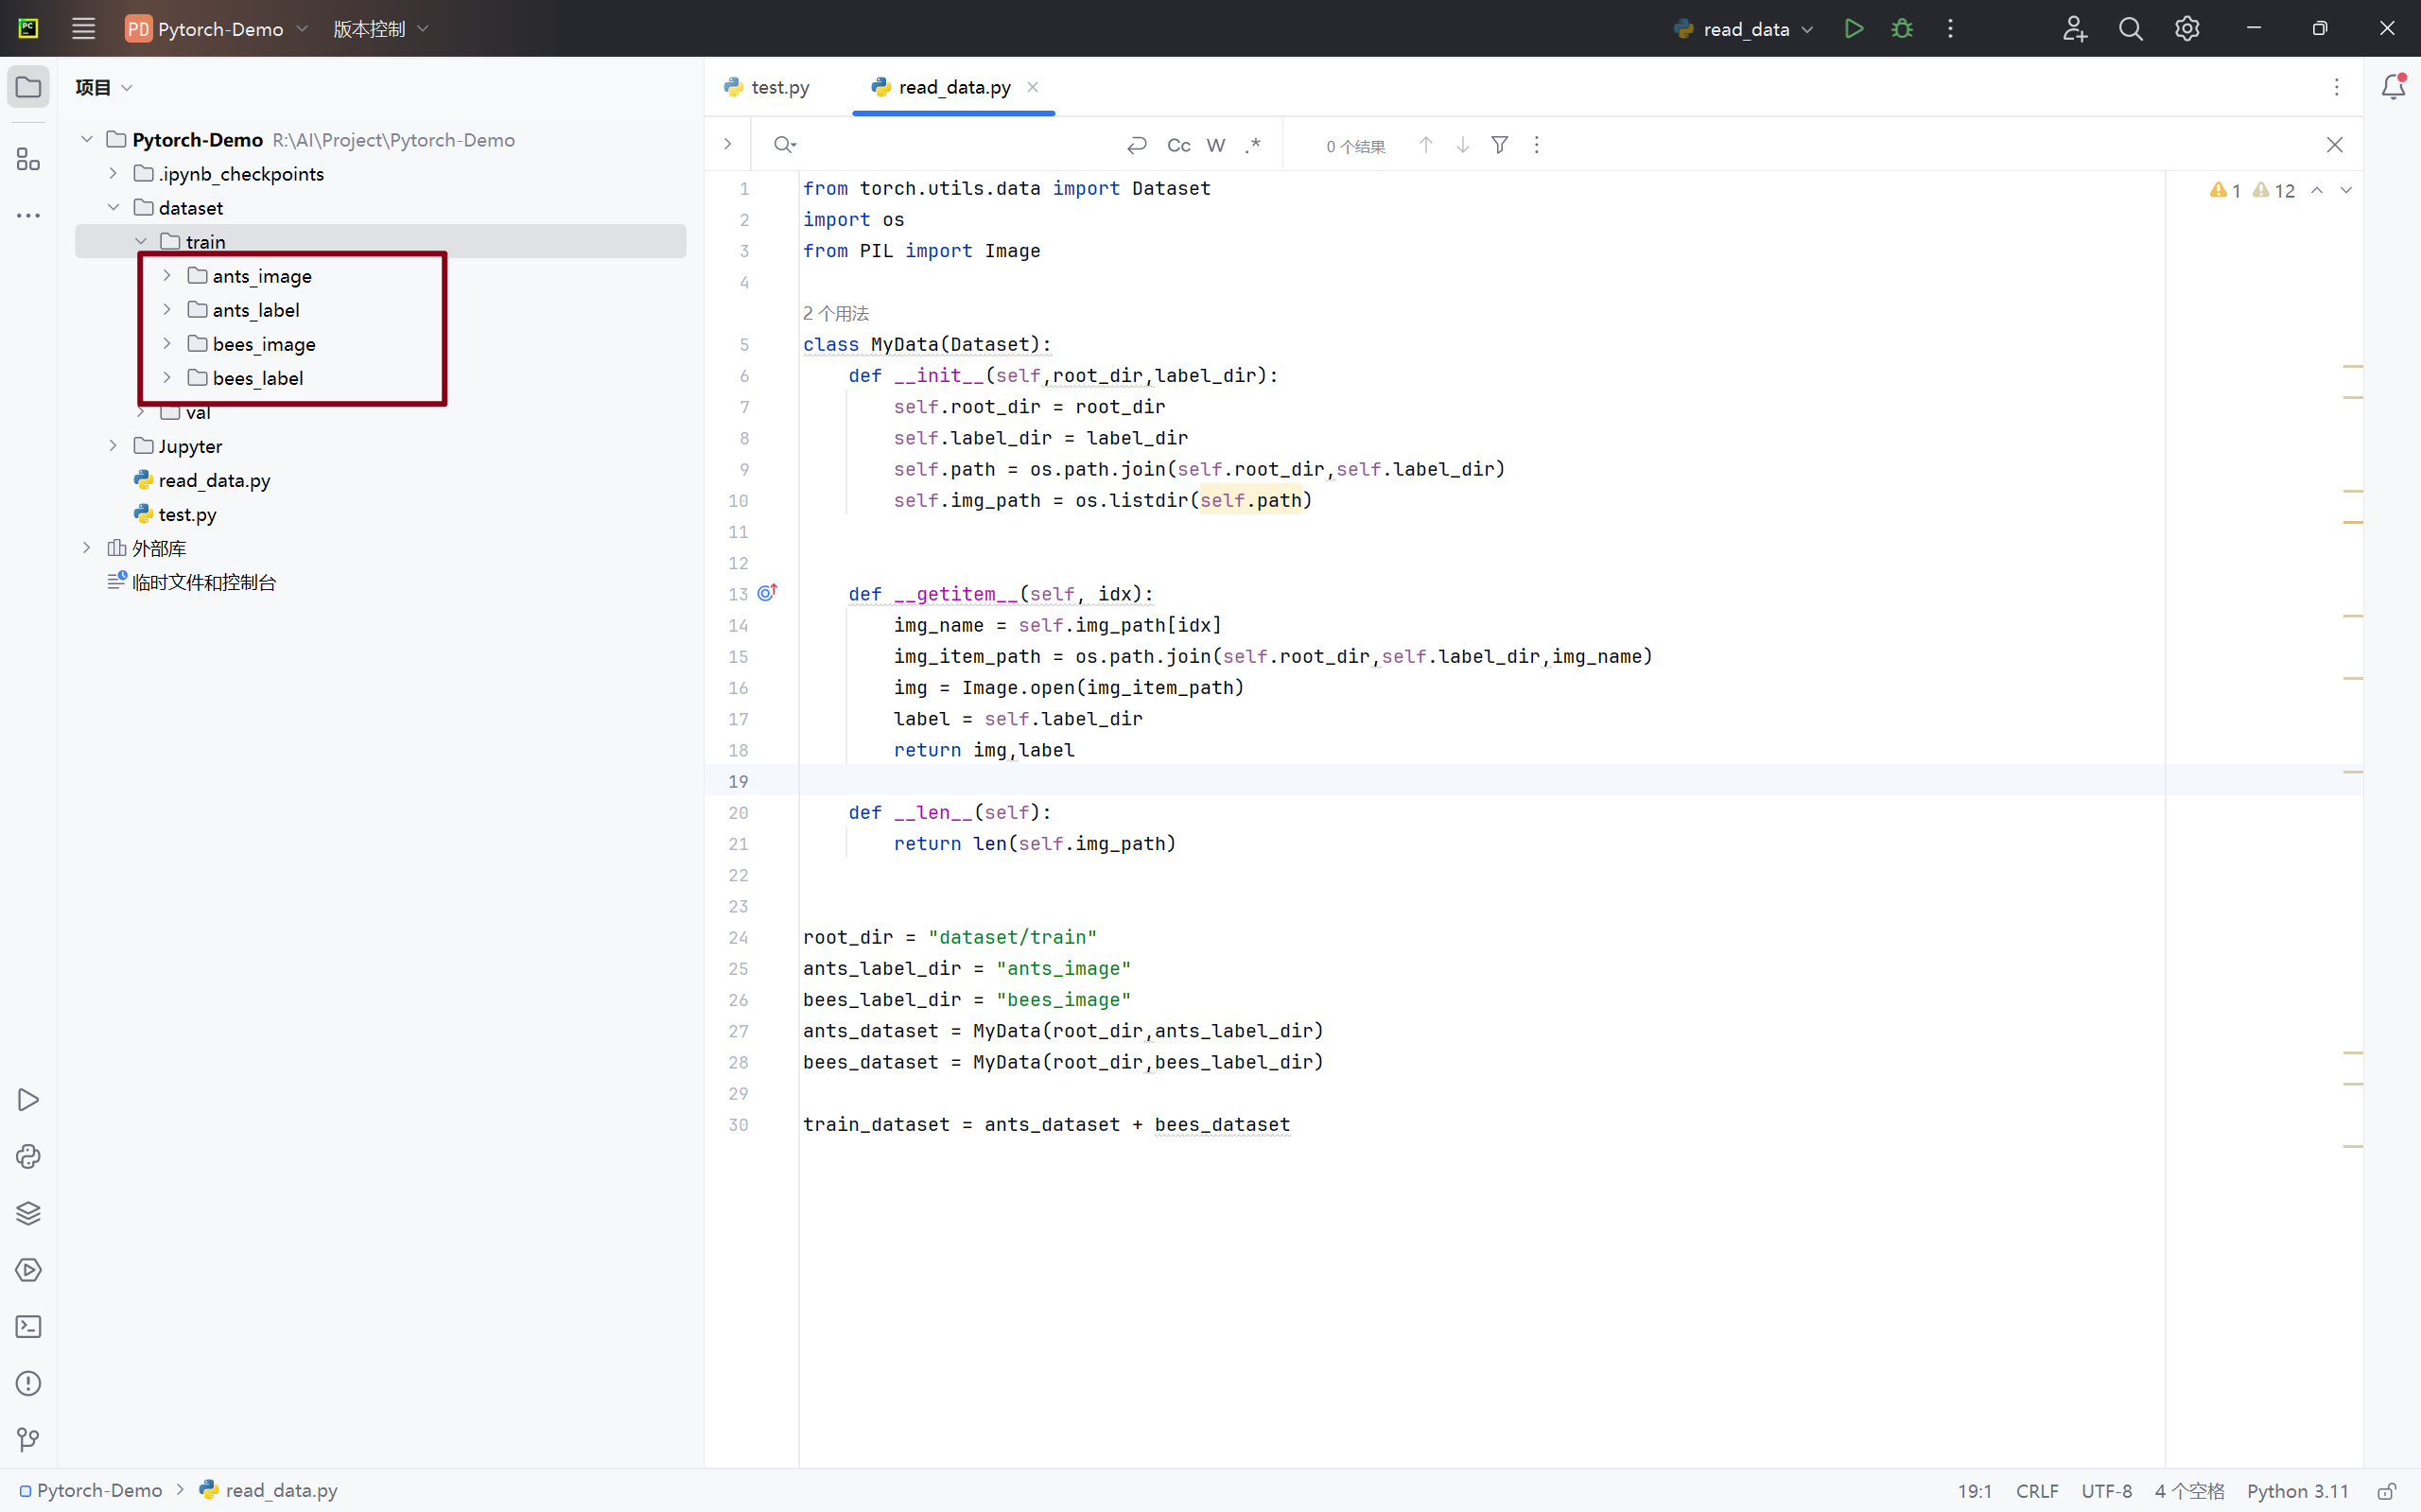Open the Git version control panel

pos(28,1439)
